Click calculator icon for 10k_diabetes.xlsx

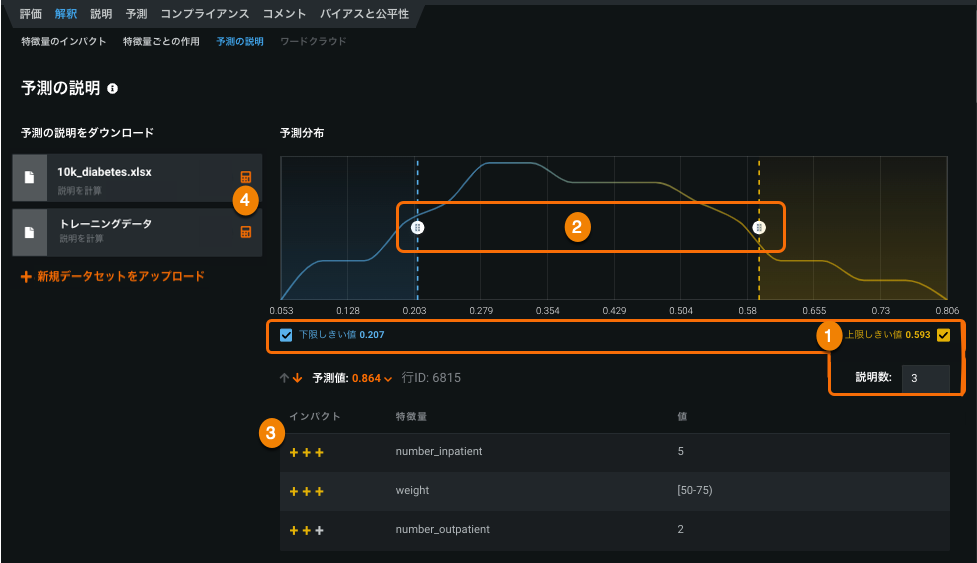click(246, 177)
